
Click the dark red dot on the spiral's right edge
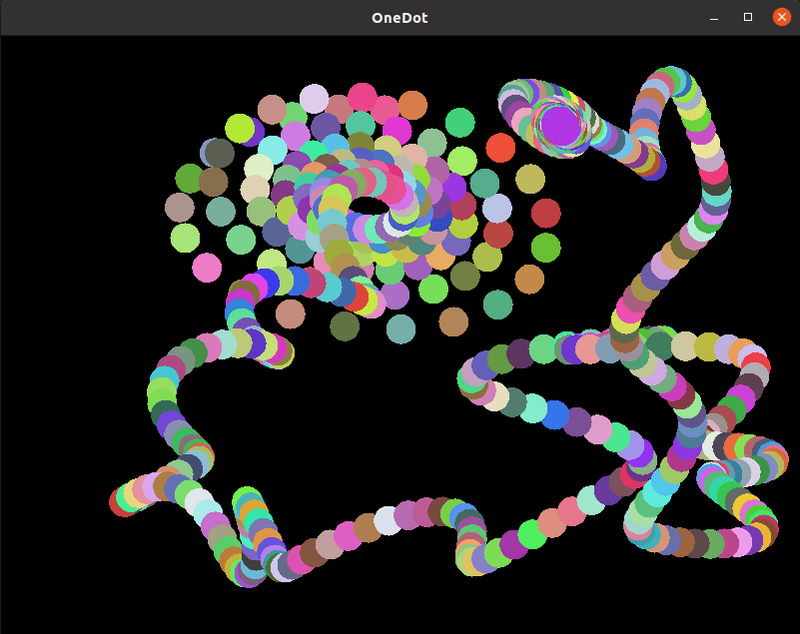tap(545, 213)
